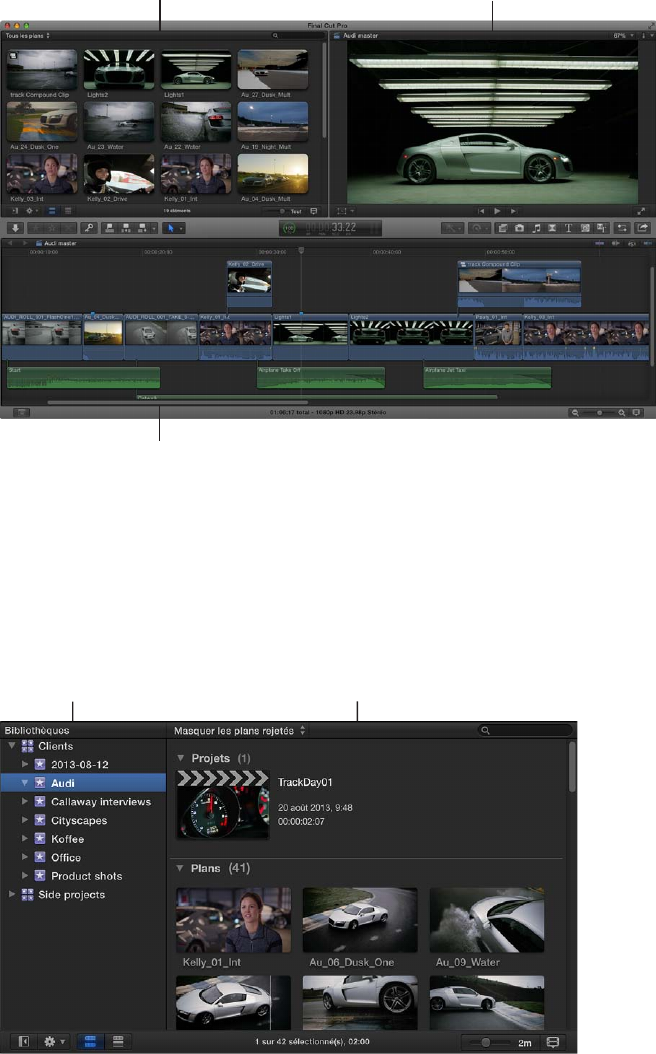
Task: Hide the Libraries sidebar button
Action: 24,1041
